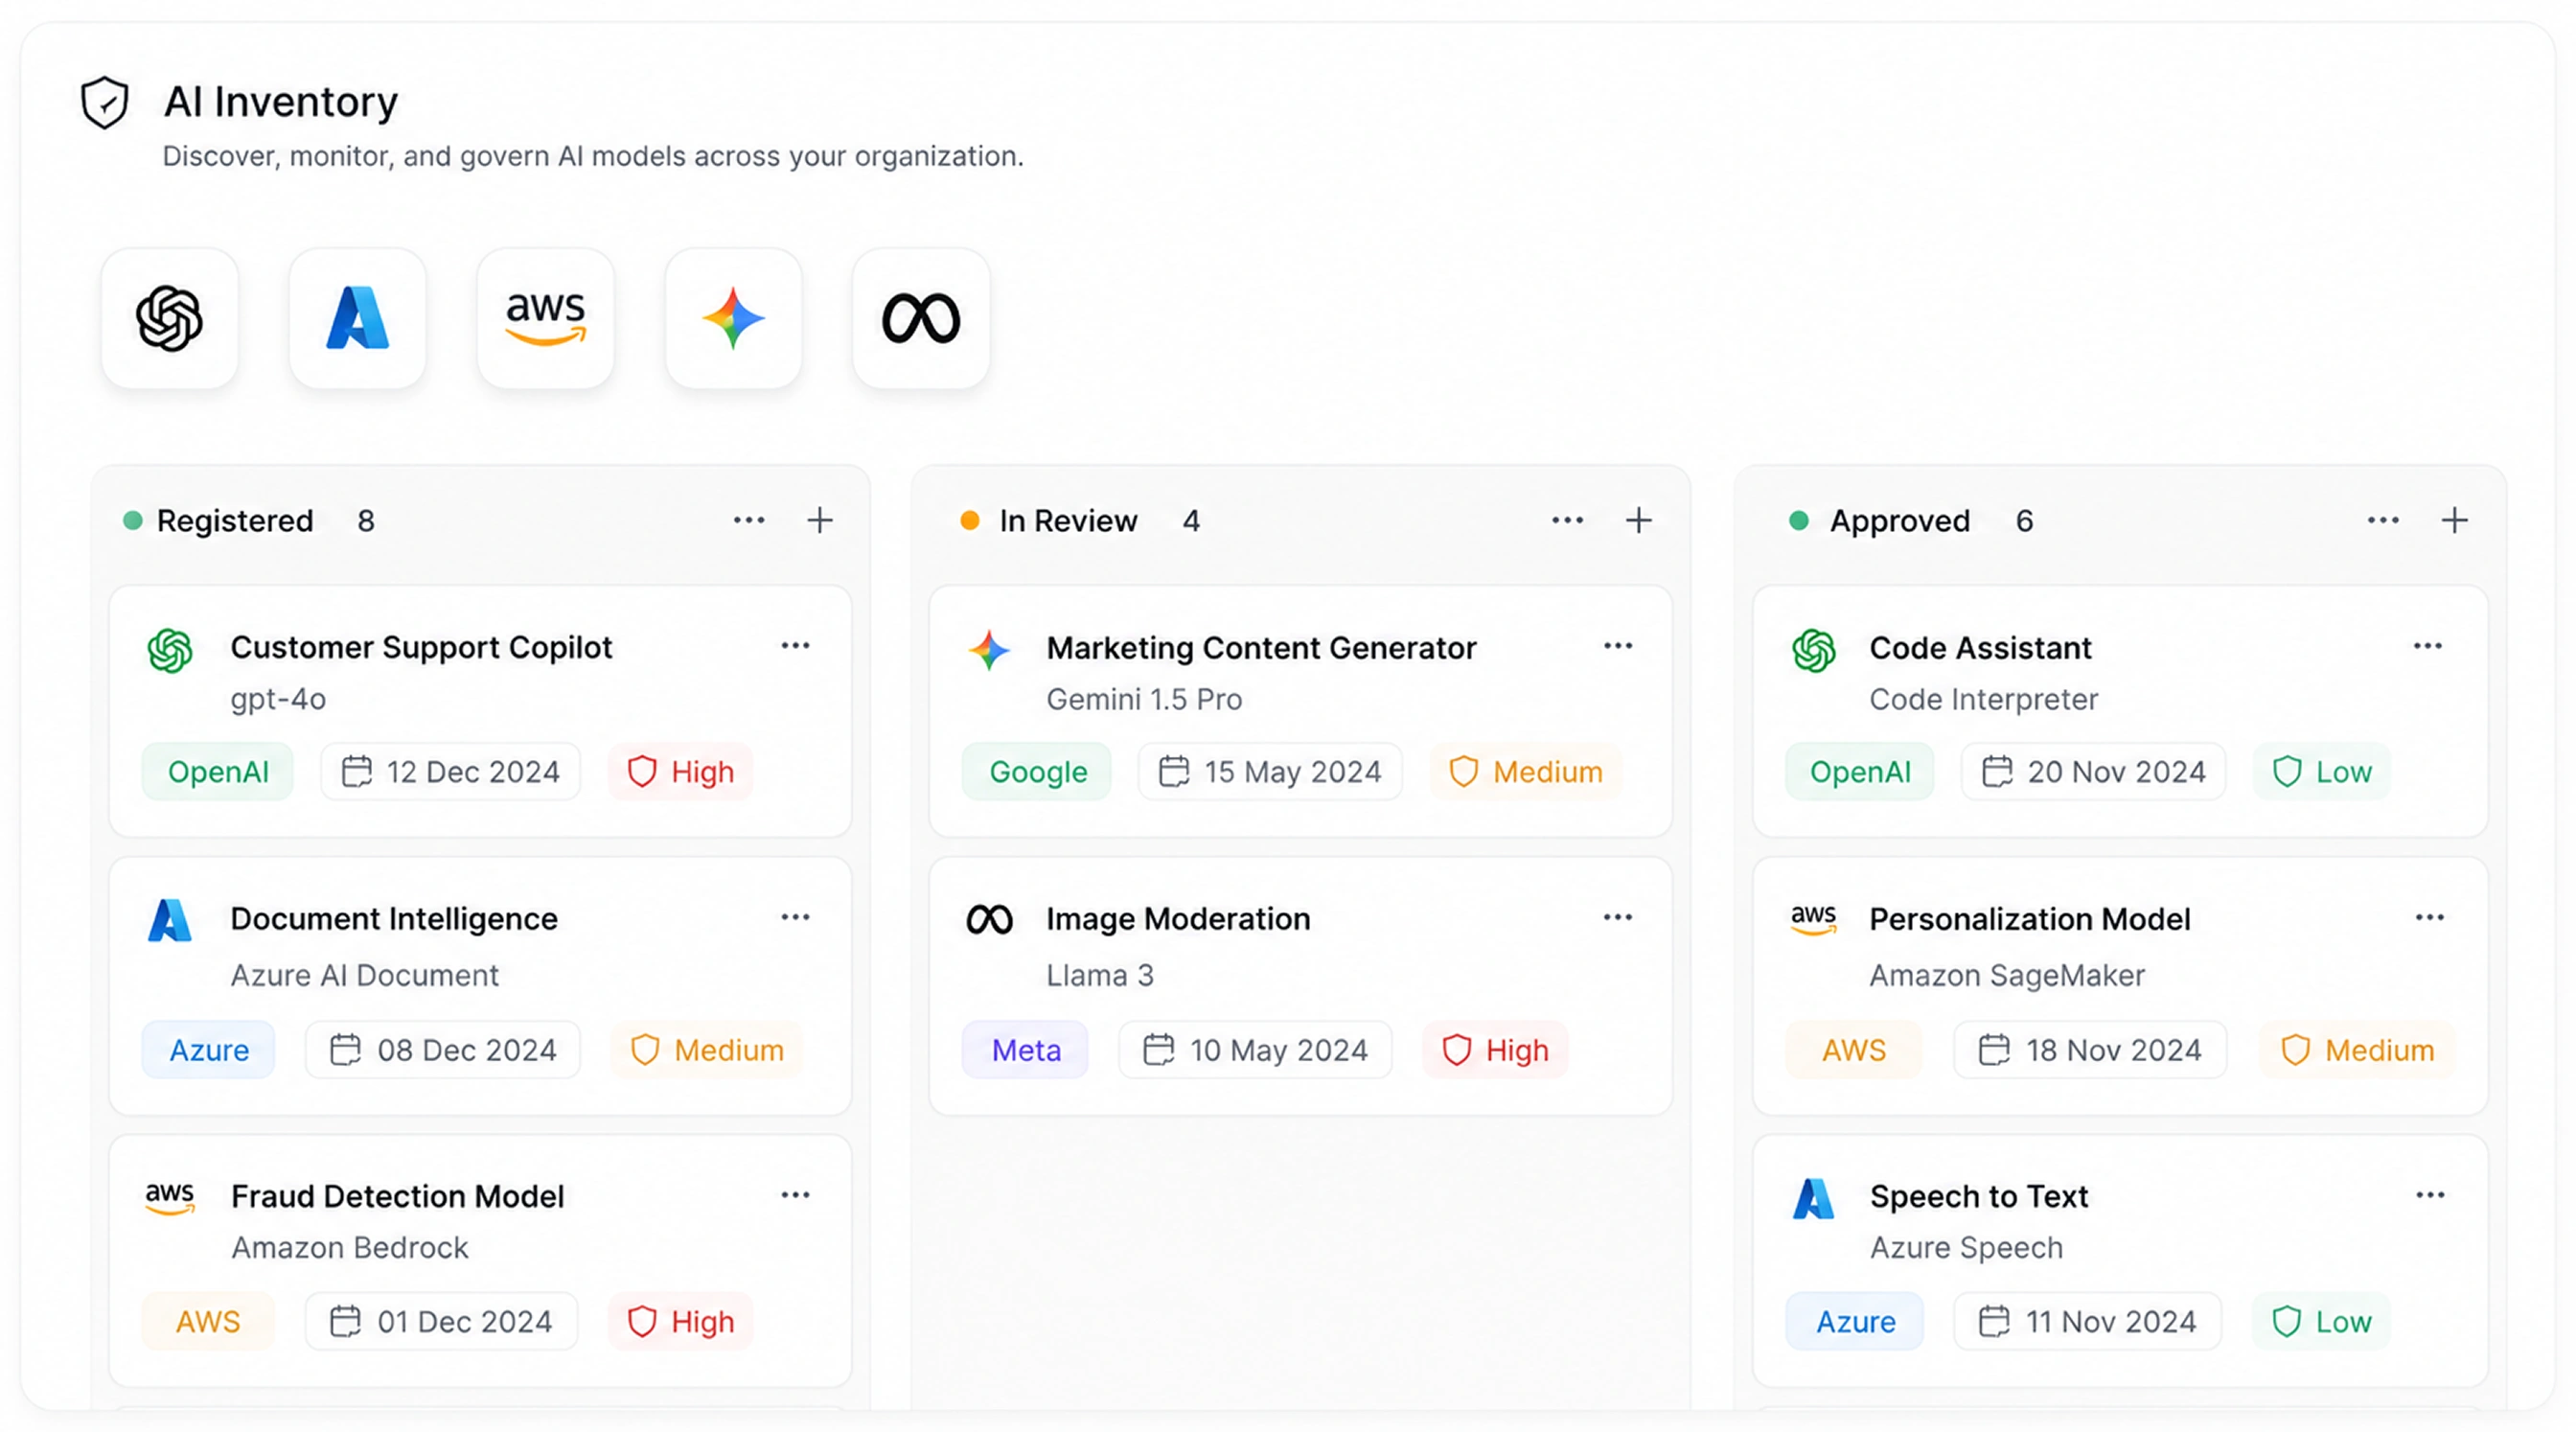Open Speech to Text card menu
This screenshot has width=2576, height=1432.
[x=2430, y=1195]
